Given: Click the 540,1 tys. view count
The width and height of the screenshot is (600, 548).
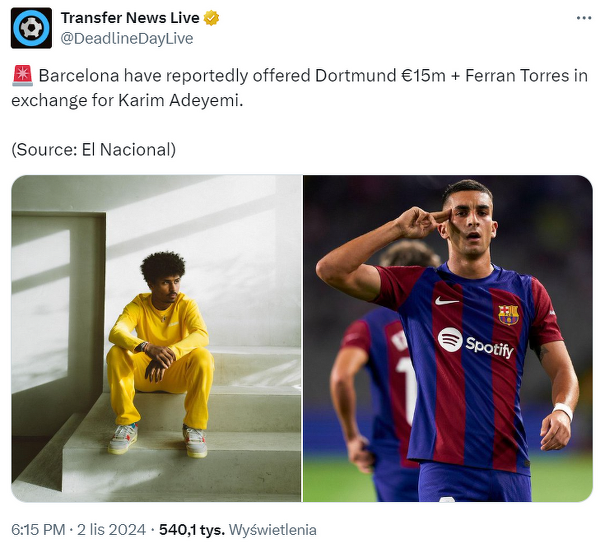Looking at the screenshot, I should pyautogui.click(x=192, y=530).
